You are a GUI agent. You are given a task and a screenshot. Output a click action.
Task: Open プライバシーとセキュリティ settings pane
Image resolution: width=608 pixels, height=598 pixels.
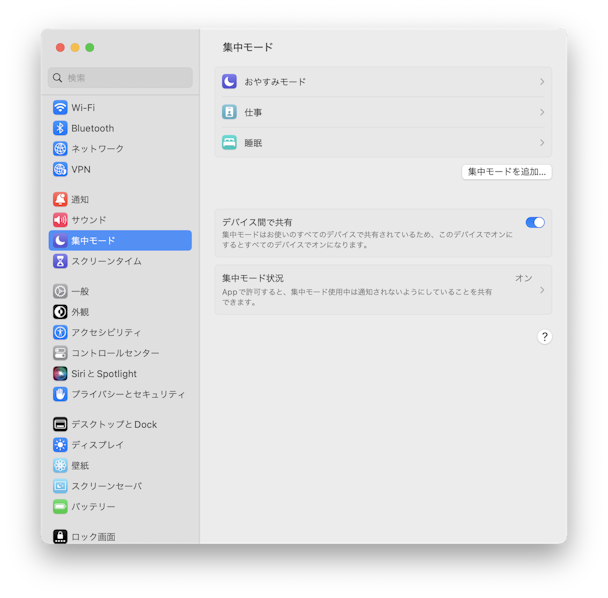[x=120, y=394]
